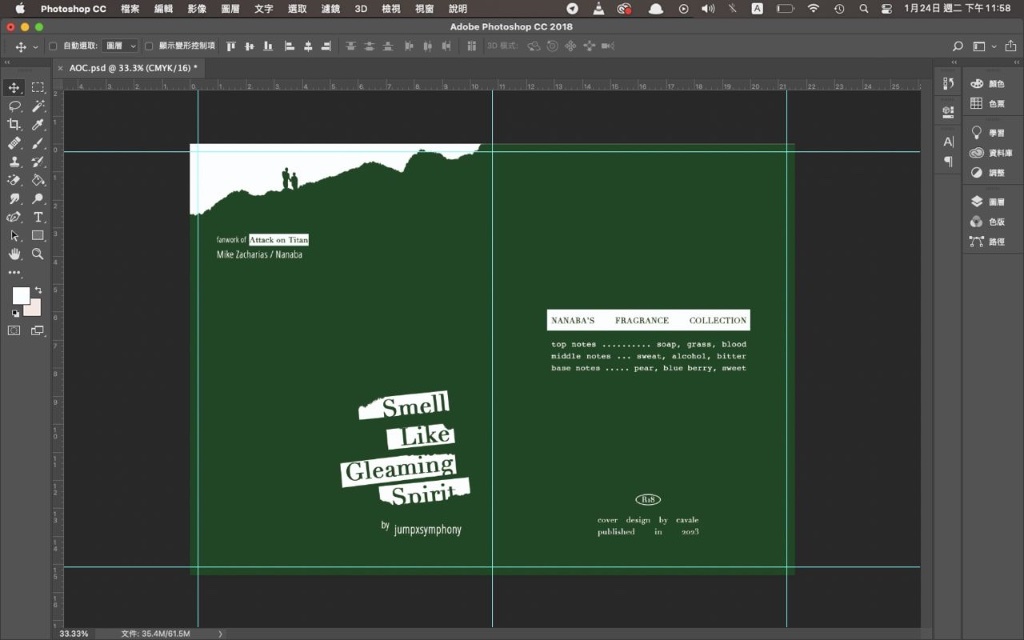Select the Zoom tool in the toolbox
Viewport: 1024px width, 640px height.
pyautogui.click(x=38, y=254)
